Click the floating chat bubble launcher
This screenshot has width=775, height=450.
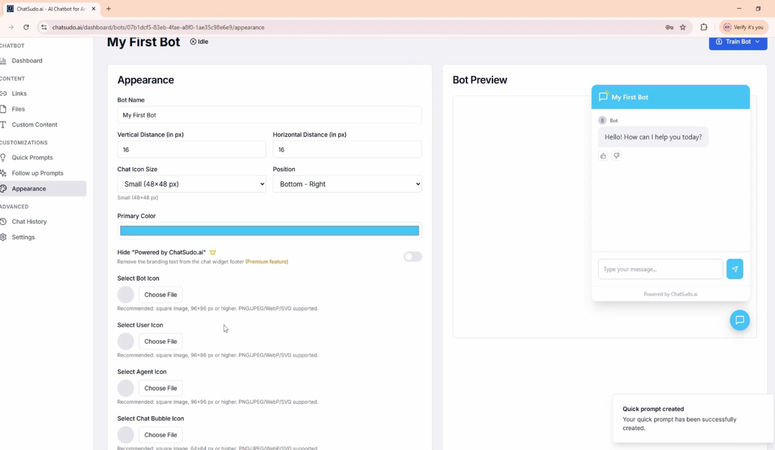pyautogui.click(x=739, y=320)
